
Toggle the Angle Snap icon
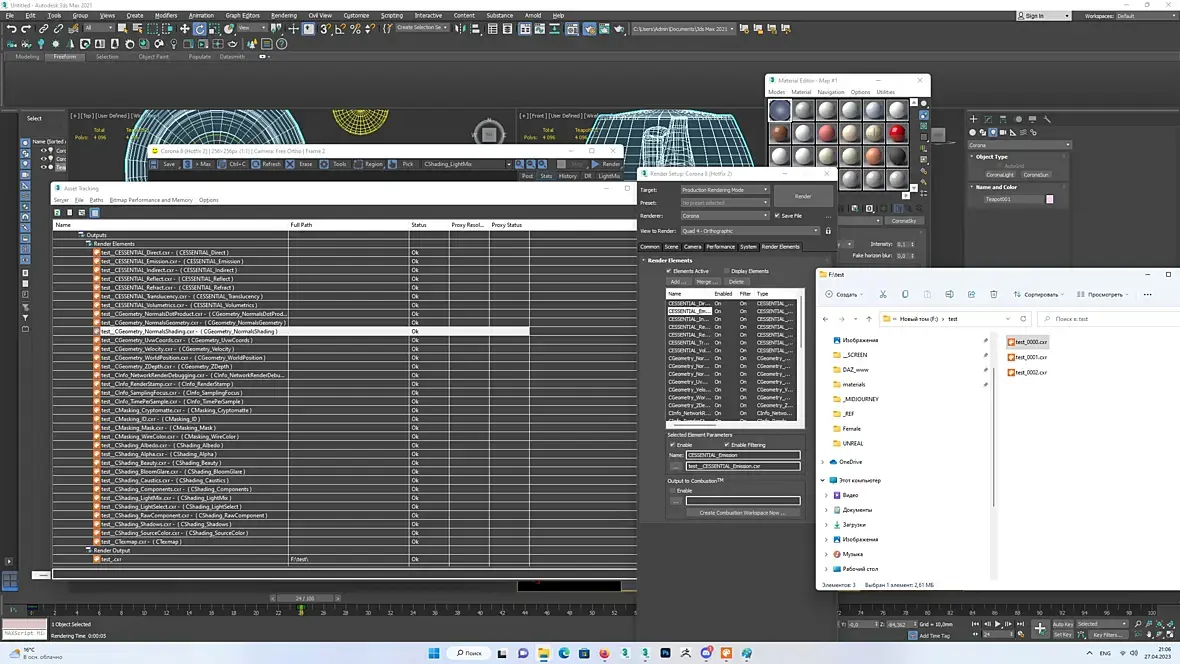[339, 29]
